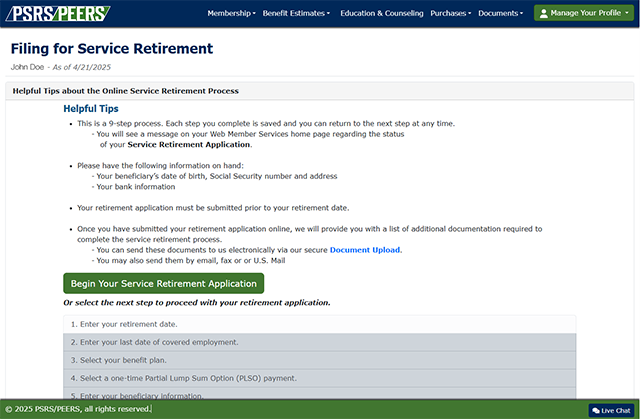Screen dimensions: 640x420
Task: Click the Live Chat bubble icon
Action: pos(596,411)
